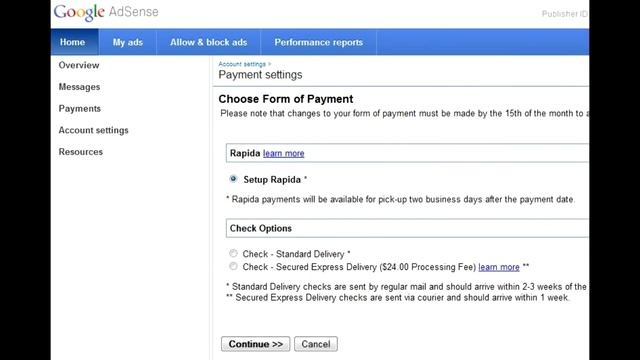The width and height of the screenshot is (640, 360).
Task: Choose Check - Standard Delivery option
Action: [233, 253]
